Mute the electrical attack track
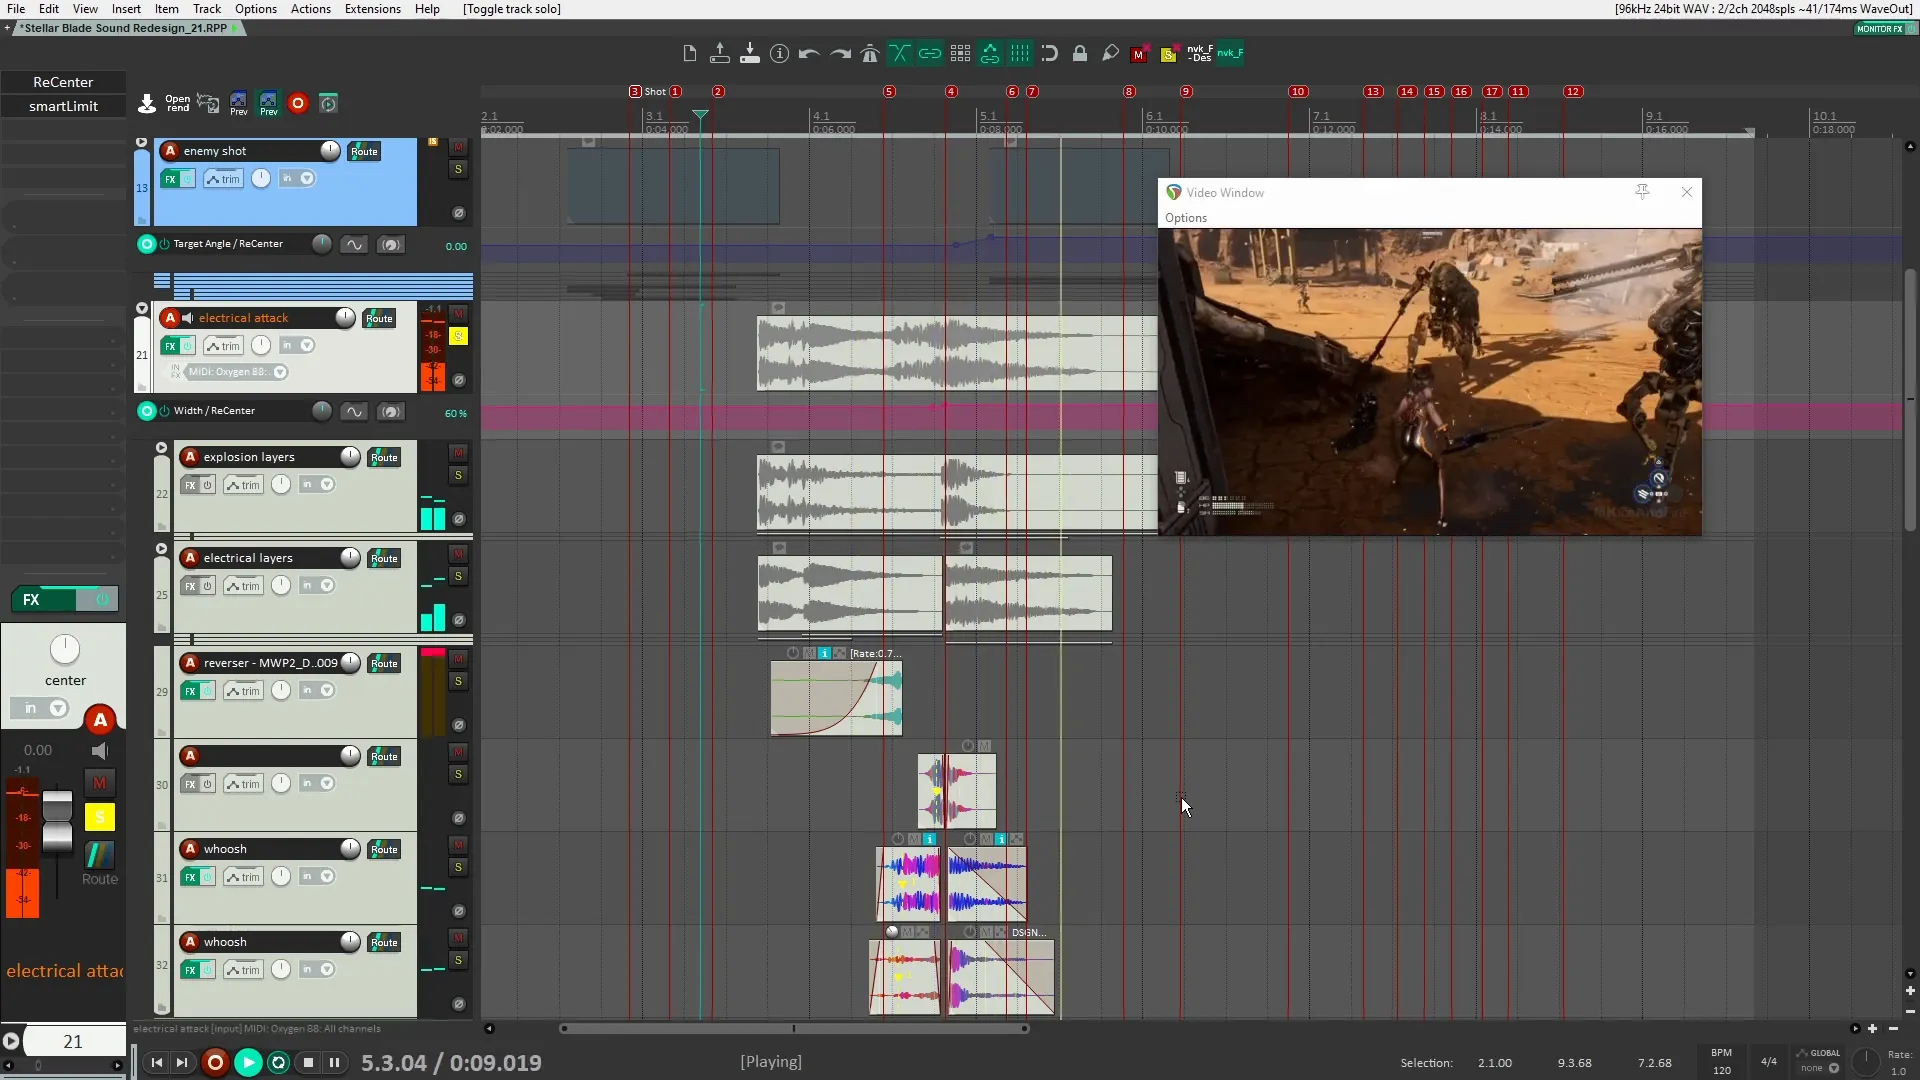The image size is (1920, 1080). point(459,312)
